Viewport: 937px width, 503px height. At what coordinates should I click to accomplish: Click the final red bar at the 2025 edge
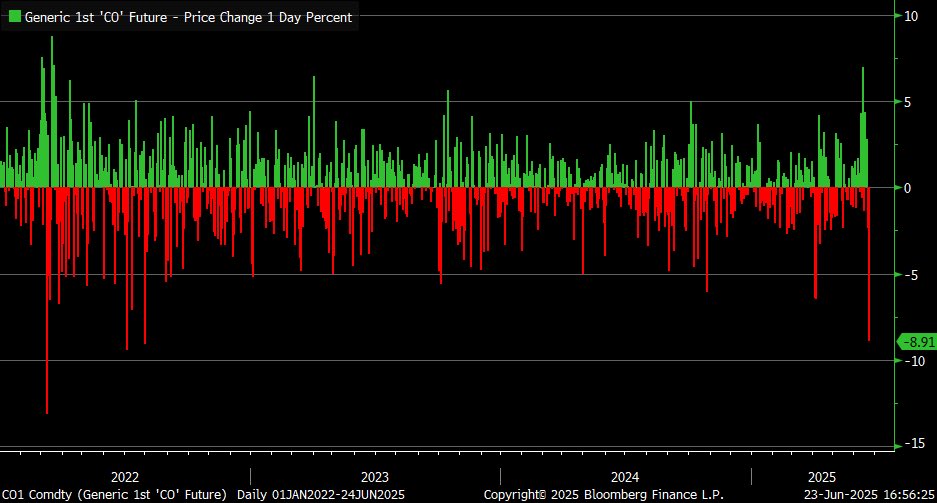869,264
